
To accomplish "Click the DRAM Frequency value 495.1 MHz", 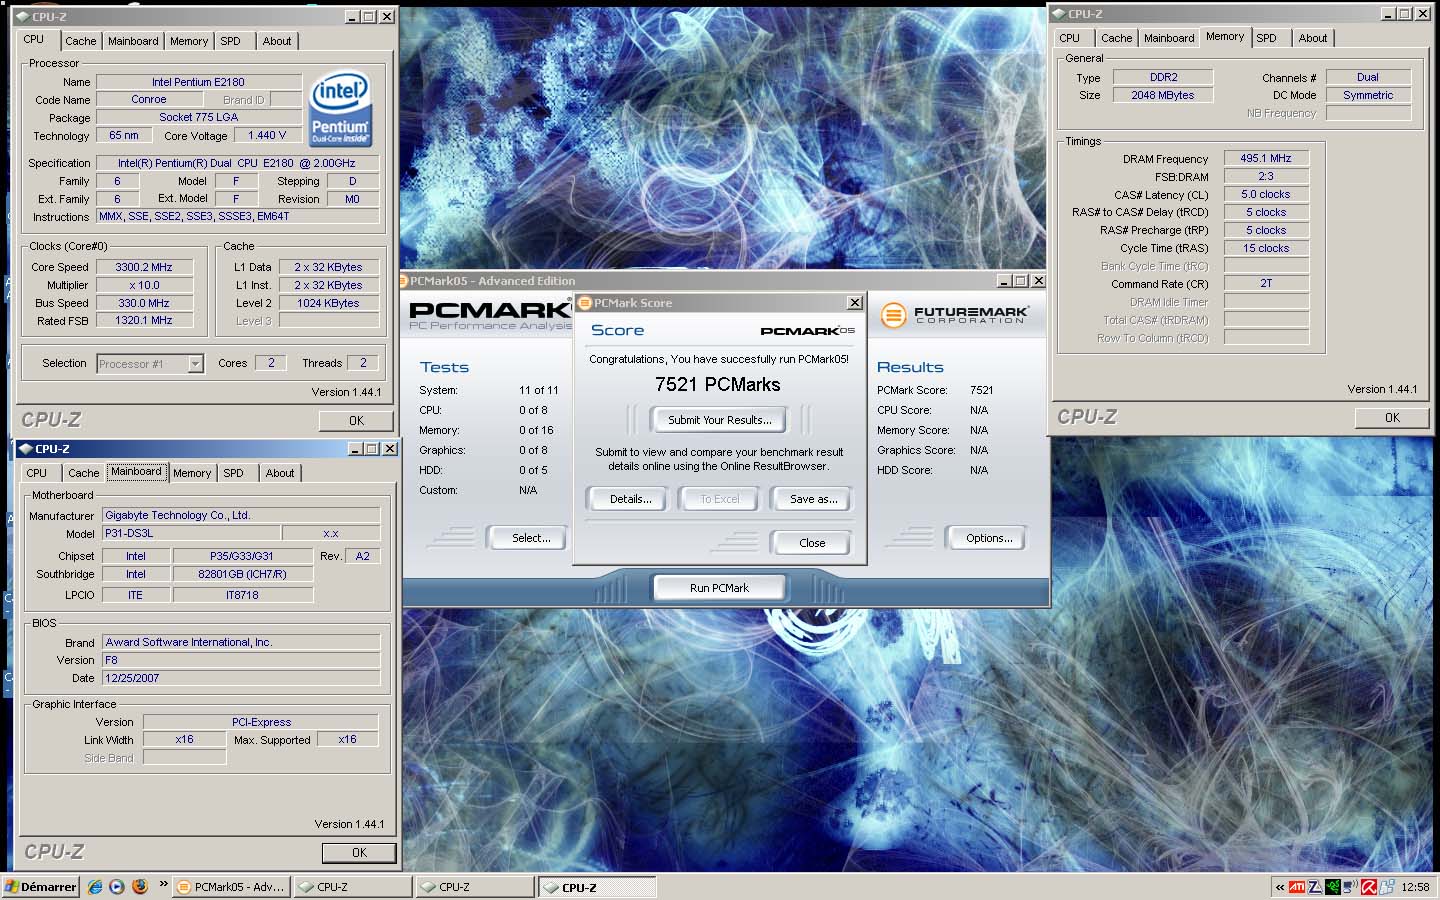I will (x=1266, y=158).
